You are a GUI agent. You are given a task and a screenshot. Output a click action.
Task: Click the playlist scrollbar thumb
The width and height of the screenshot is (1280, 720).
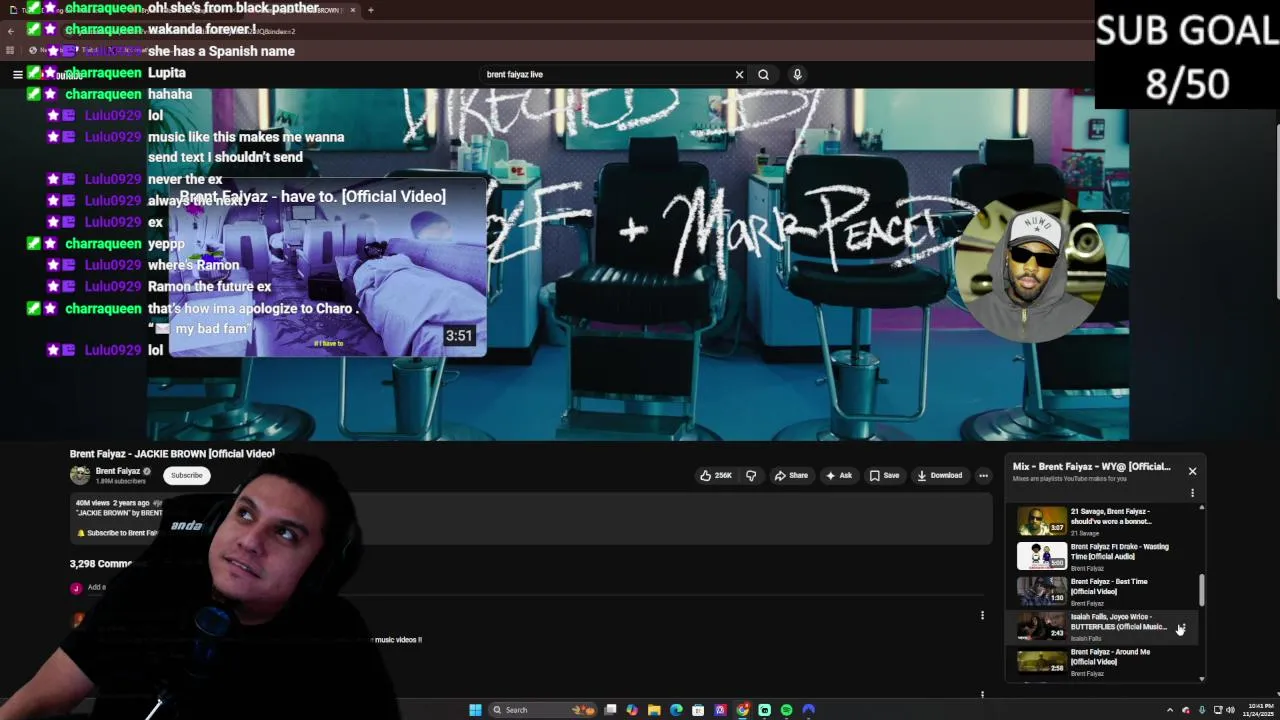(x=1202, y=590)
